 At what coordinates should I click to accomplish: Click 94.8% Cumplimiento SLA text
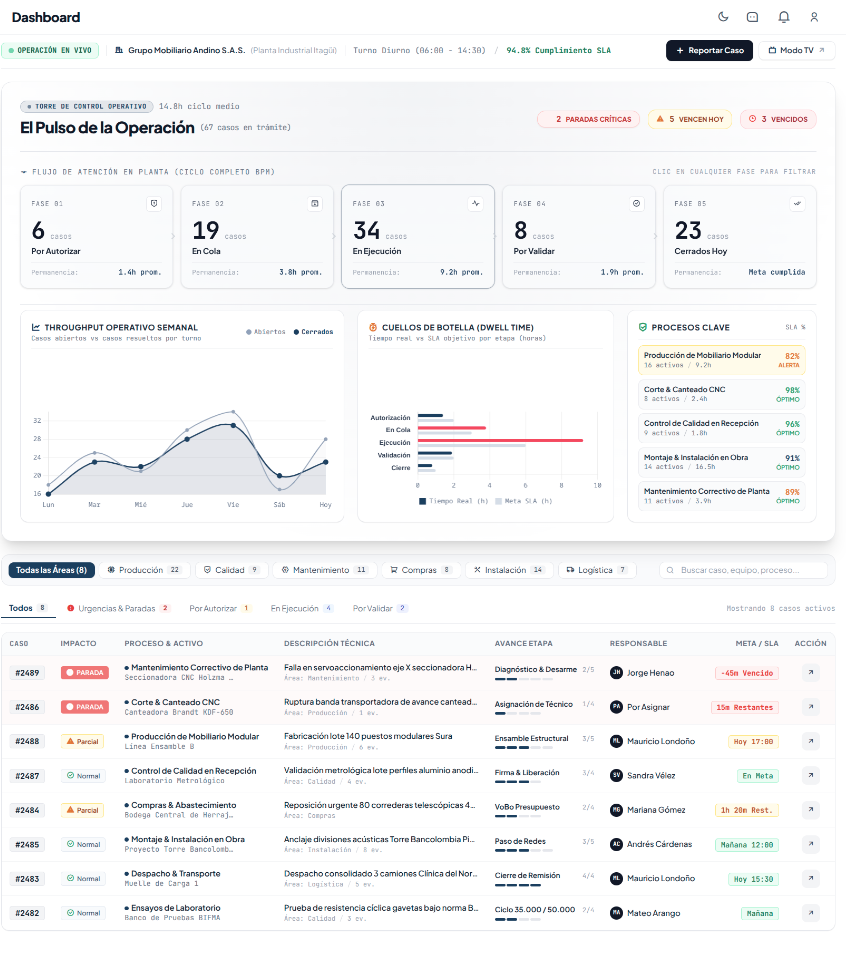[x=559, y=51]
